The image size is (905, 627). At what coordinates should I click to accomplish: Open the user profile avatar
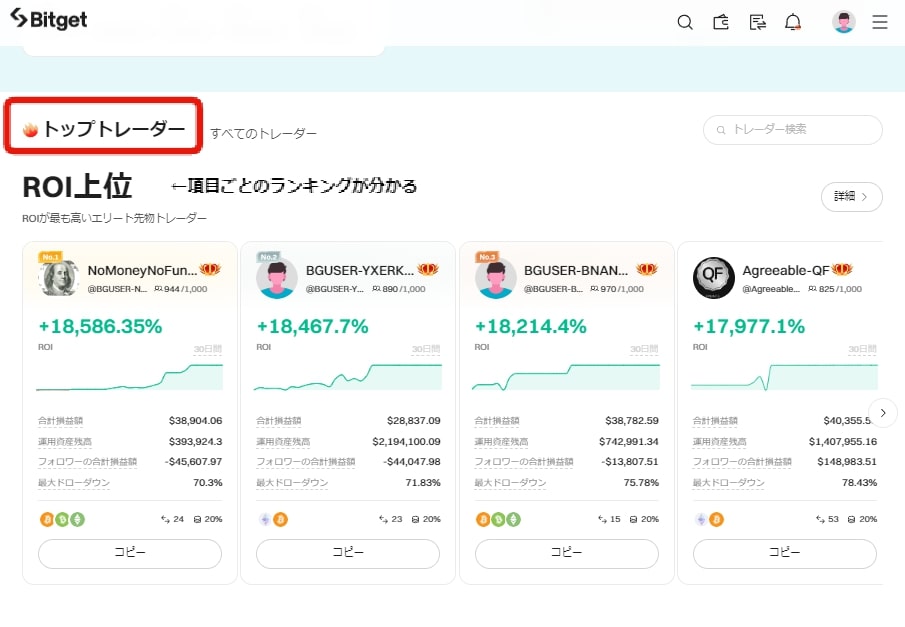coord(843,22)
